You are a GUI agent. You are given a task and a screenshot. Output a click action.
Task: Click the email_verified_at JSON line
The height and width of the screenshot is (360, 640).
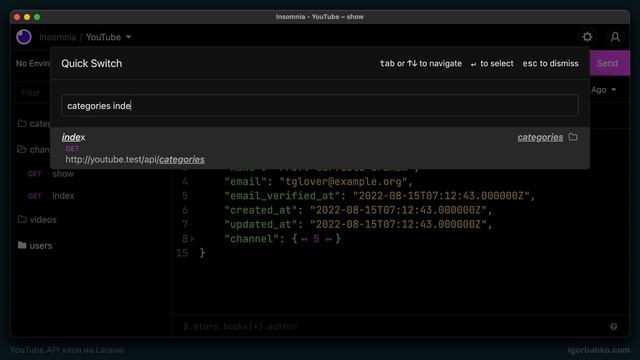click(x=380, y=196)
